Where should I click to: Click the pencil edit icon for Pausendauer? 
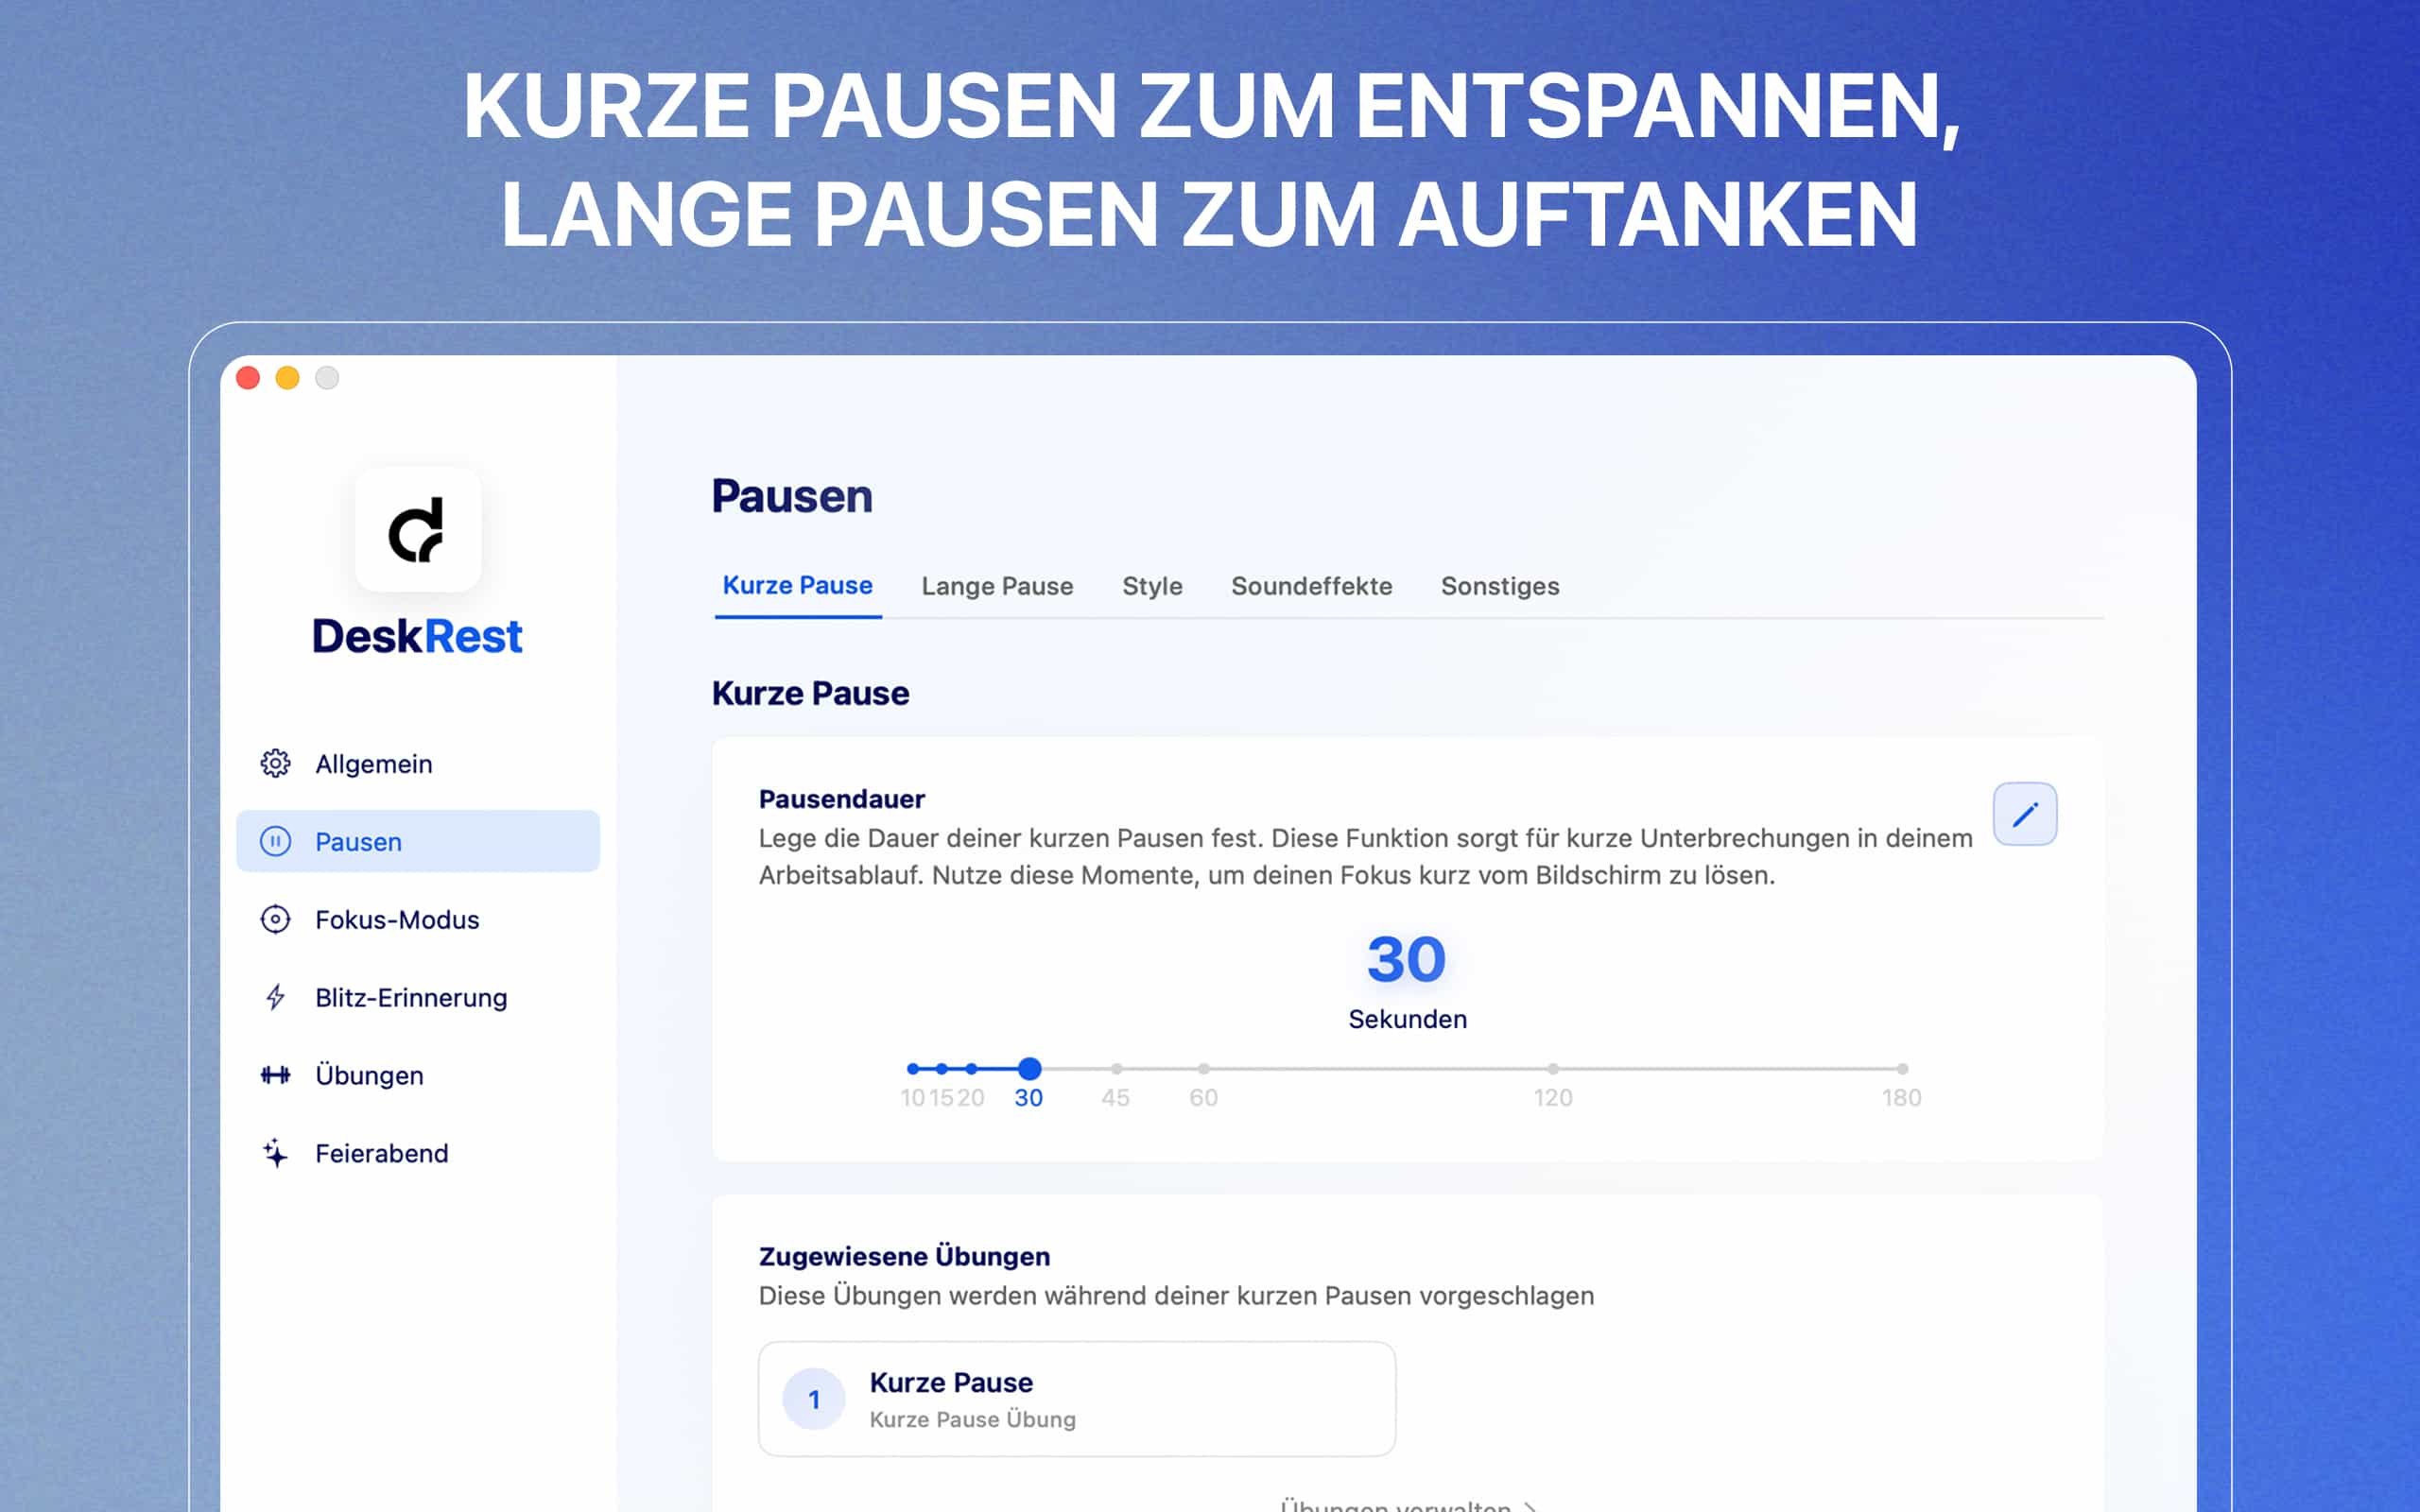(x=2024, y=814)
